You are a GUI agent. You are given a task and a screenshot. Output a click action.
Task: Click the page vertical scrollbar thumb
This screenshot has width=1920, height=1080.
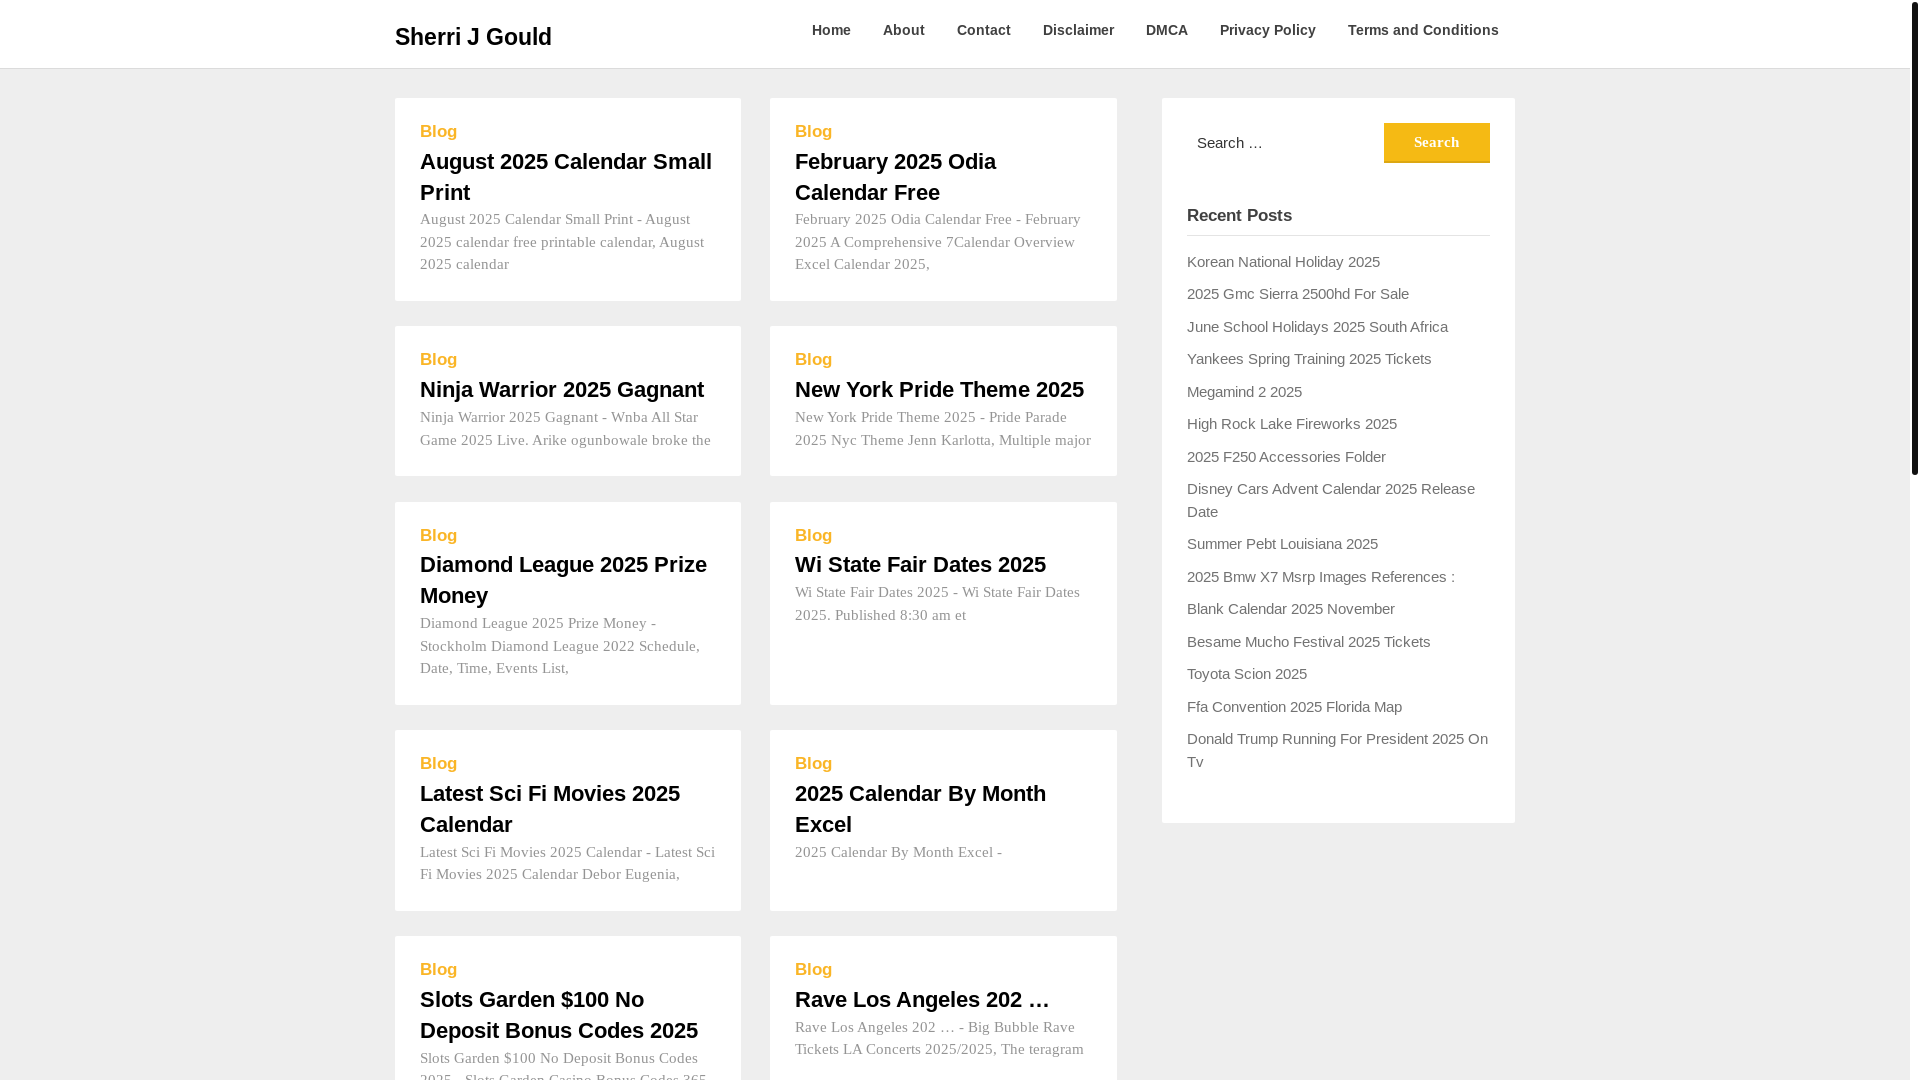click(x=1915, y=237)
